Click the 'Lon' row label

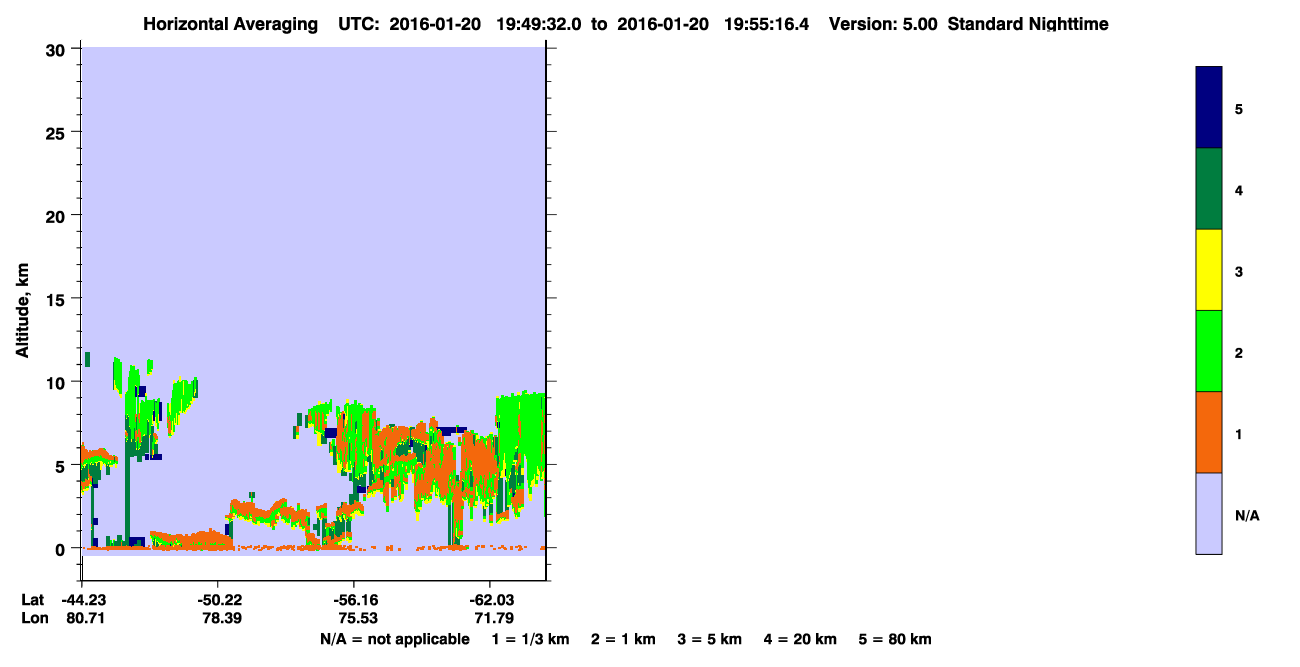(x=34, y=619)
